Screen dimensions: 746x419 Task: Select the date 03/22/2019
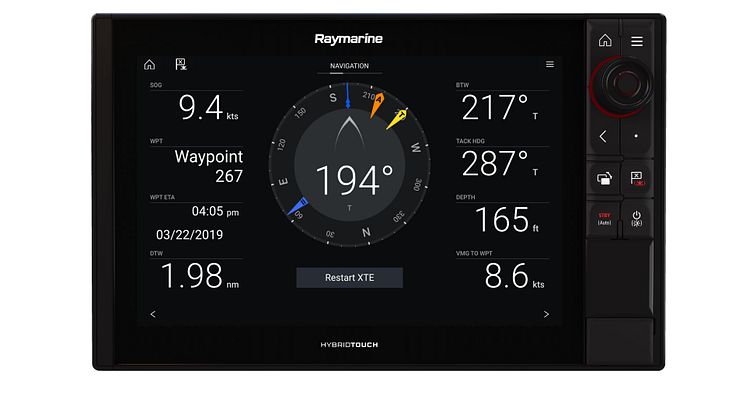pyautogui.click(x=189, y=234)
